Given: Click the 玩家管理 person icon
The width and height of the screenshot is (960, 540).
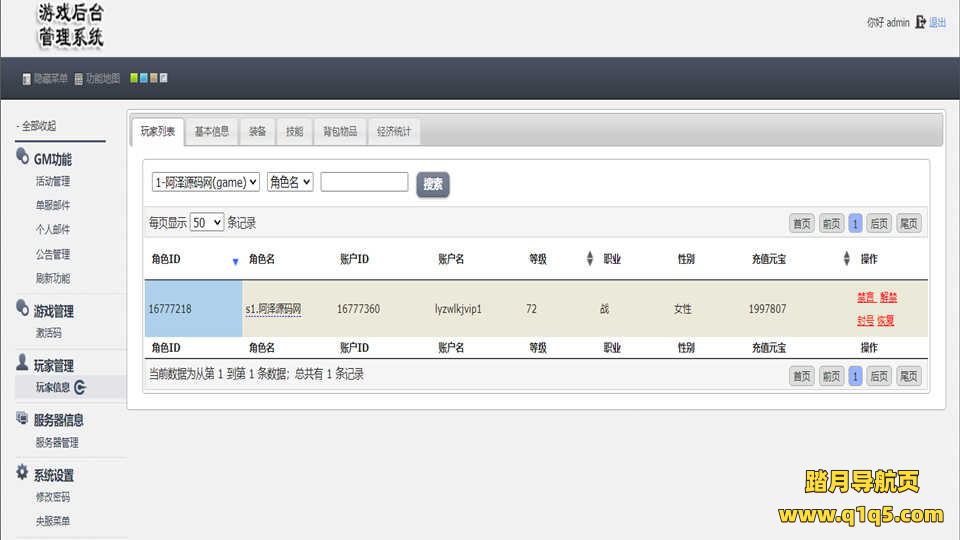Looking at the screenshot, I should coord(23,364).
